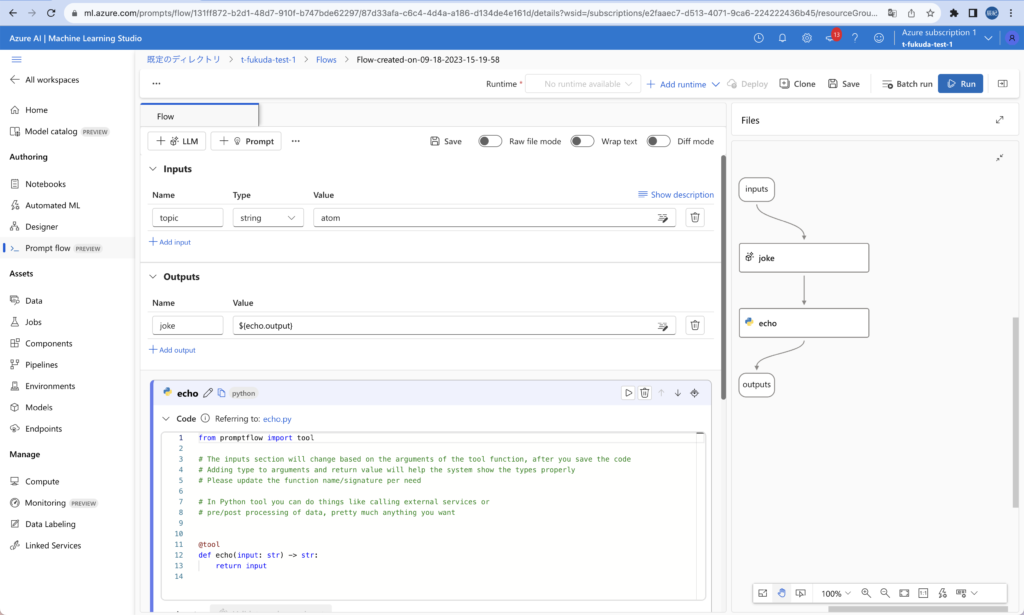Zoom out on the flow graph

click(884, 593)
